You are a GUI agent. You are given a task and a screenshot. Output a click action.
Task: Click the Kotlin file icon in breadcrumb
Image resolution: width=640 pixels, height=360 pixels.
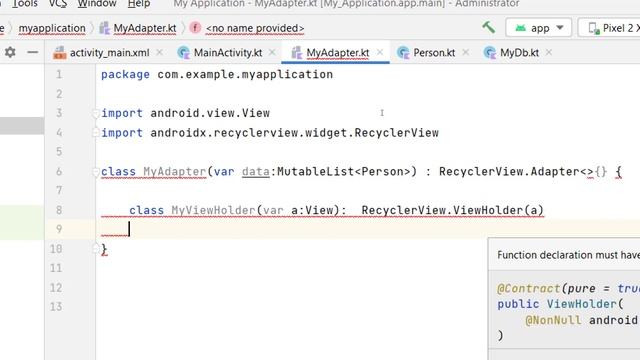click(x=105, y=28)
